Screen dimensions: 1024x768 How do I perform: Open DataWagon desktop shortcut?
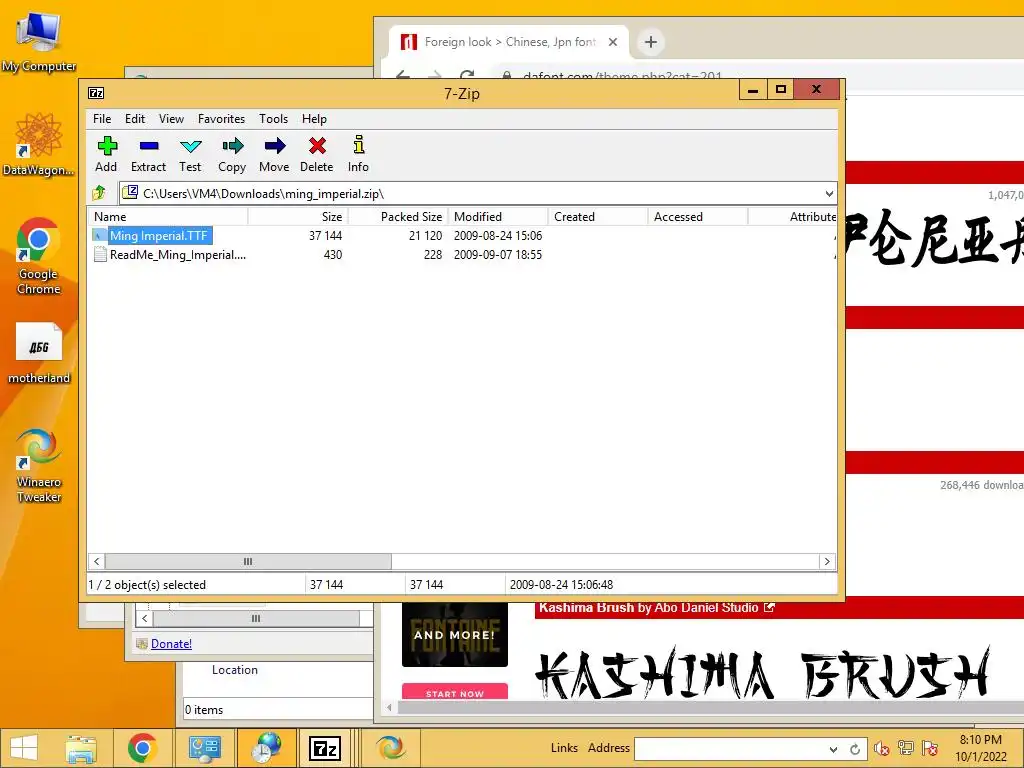39,144
